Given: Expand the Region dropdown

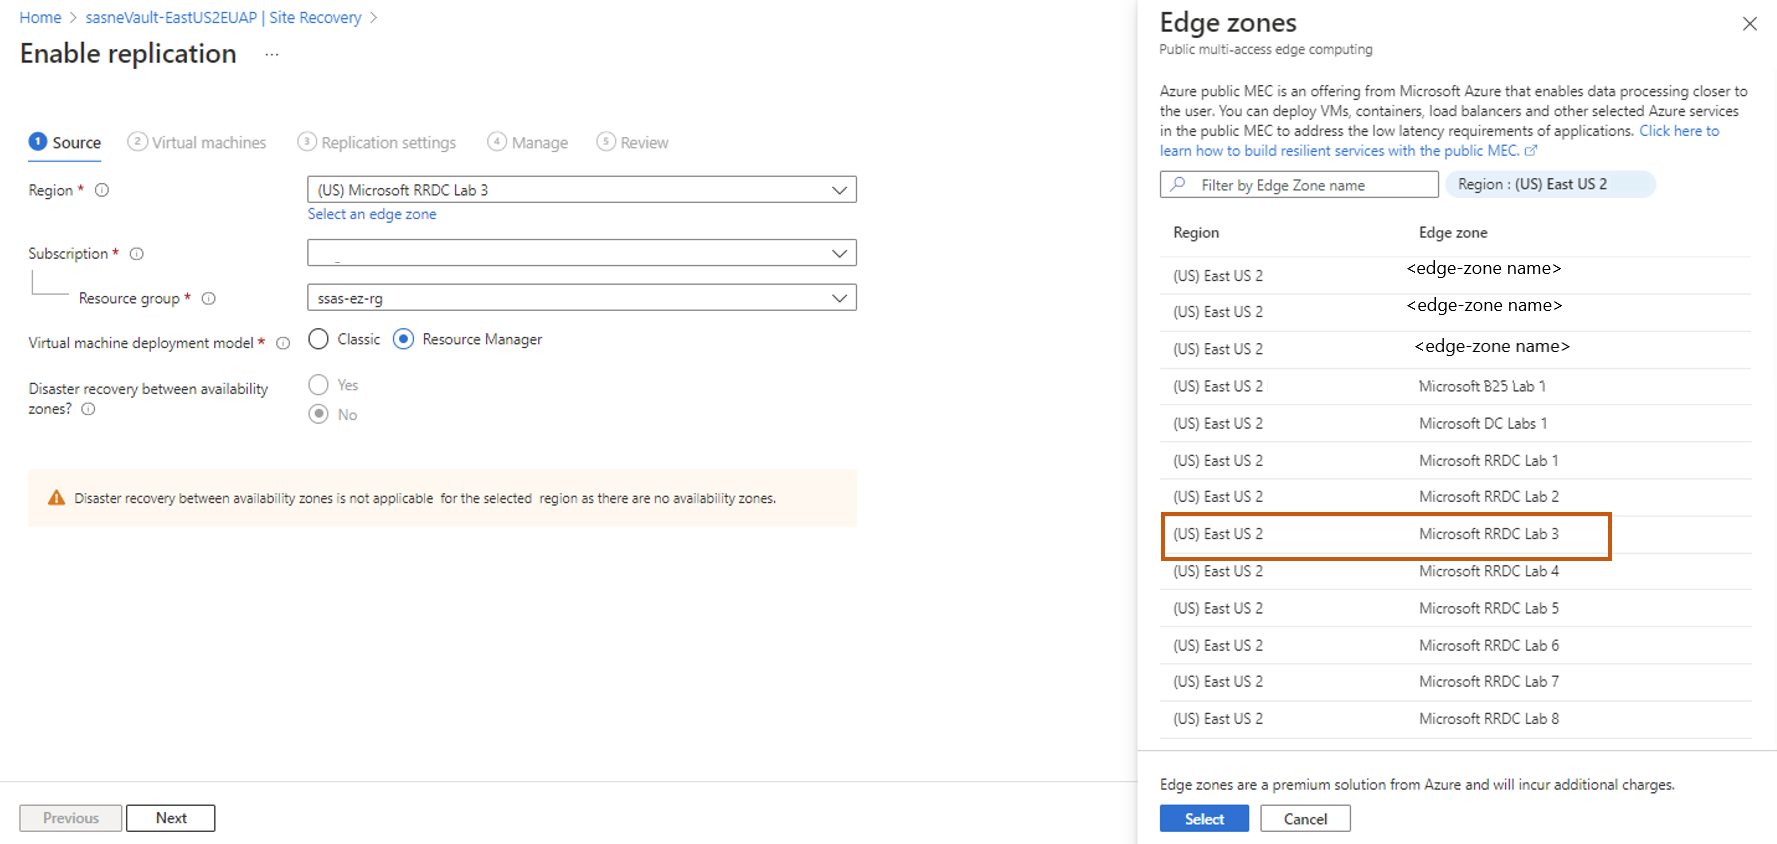Looking at the screenshot, I should 839,190.
